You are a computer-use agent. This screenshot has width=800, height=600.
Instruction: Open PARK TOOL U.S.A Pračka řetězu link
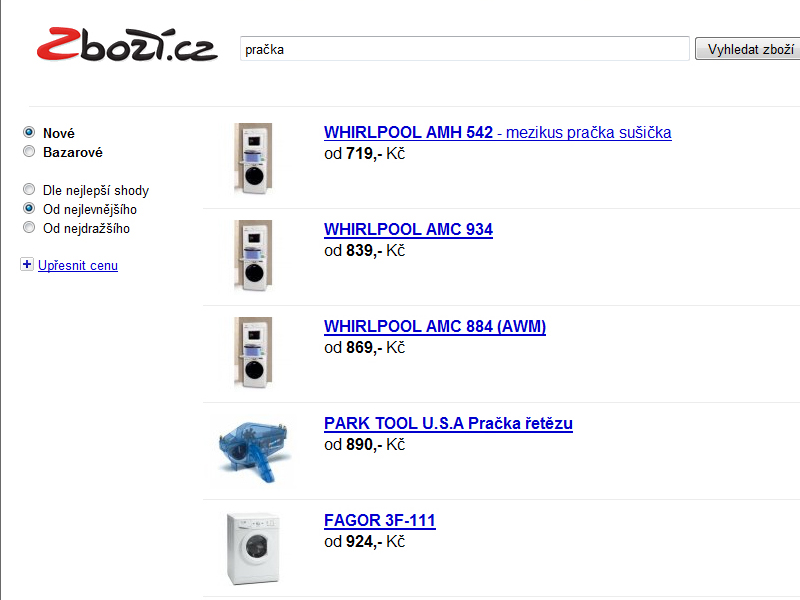(448, 423)
